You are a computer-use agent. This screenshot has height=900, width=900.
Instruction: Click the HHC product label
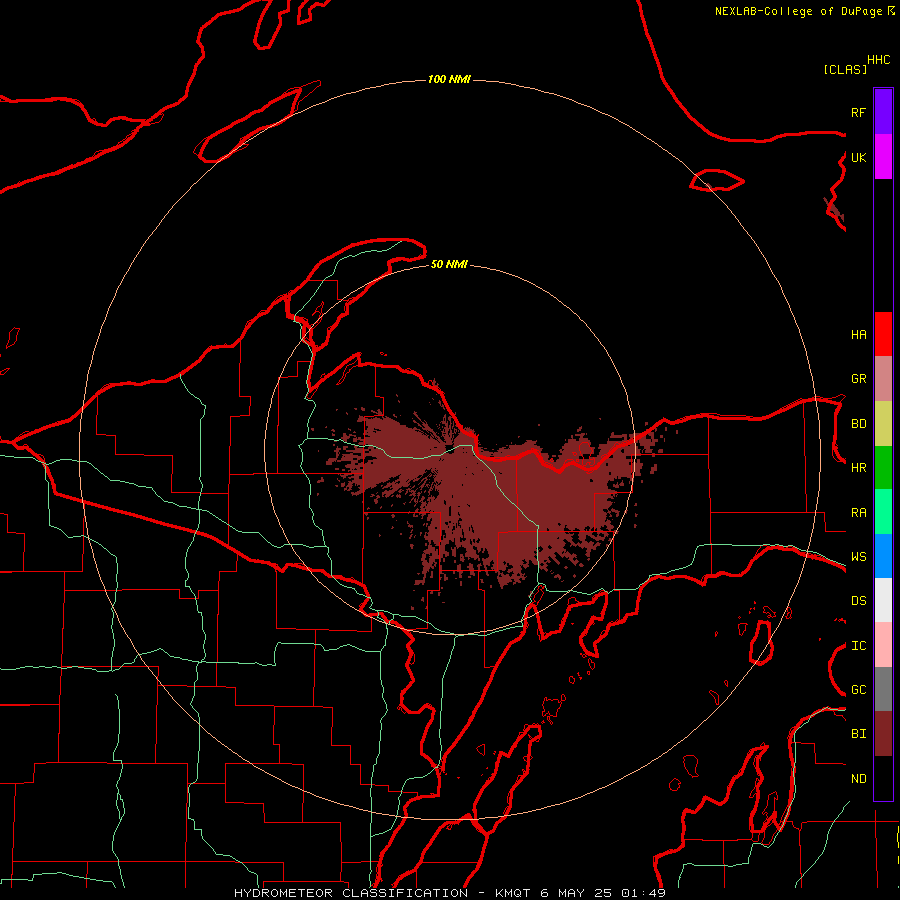click(879, 60)
